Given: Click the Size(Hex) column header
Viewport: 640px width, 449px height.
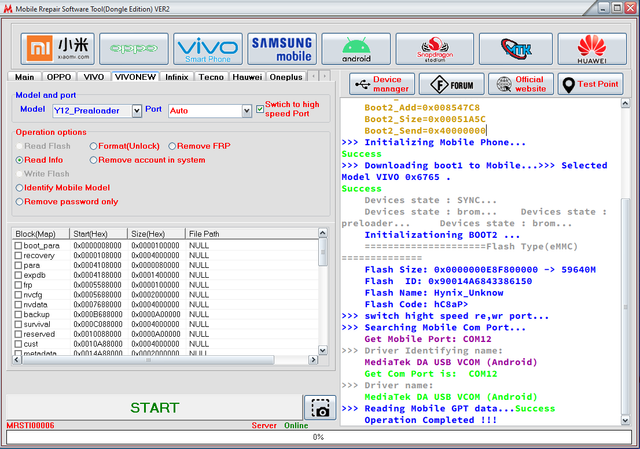Looking at the screenshot, I should tap(156, 234).
